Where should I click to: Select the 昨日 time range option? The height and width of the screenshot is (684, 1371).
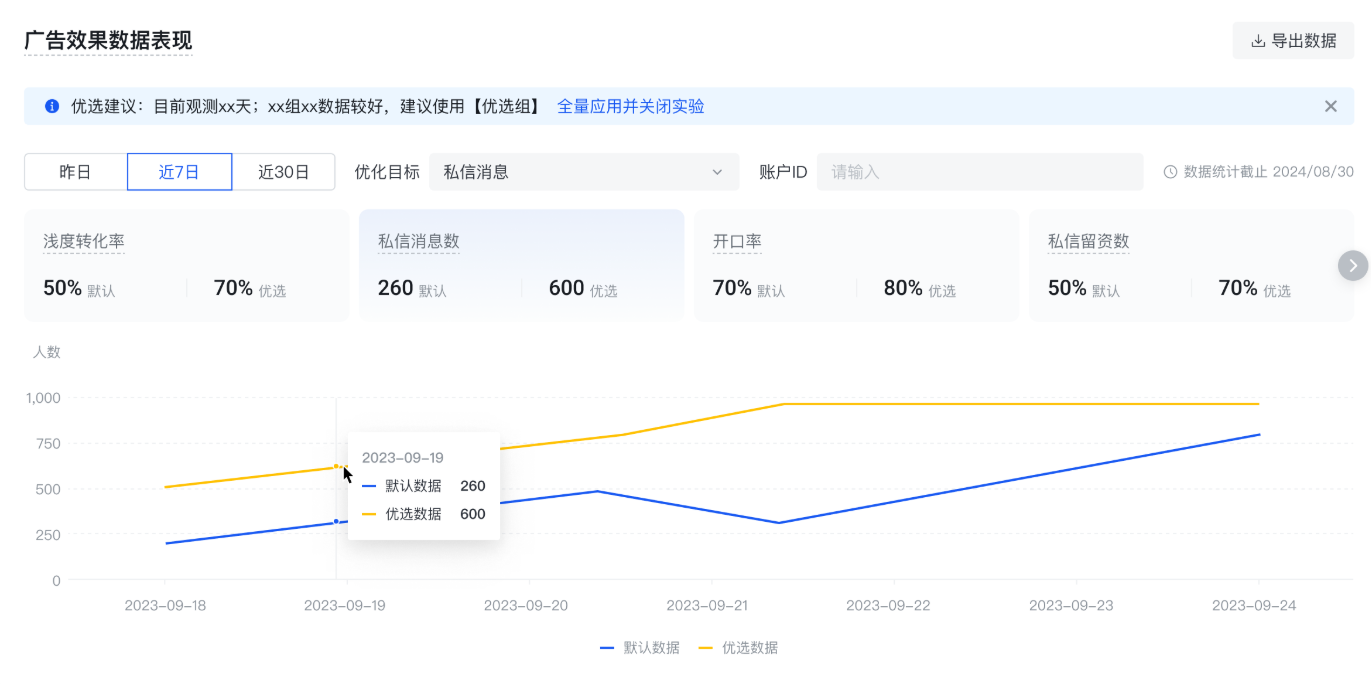(x=74, y=171)
